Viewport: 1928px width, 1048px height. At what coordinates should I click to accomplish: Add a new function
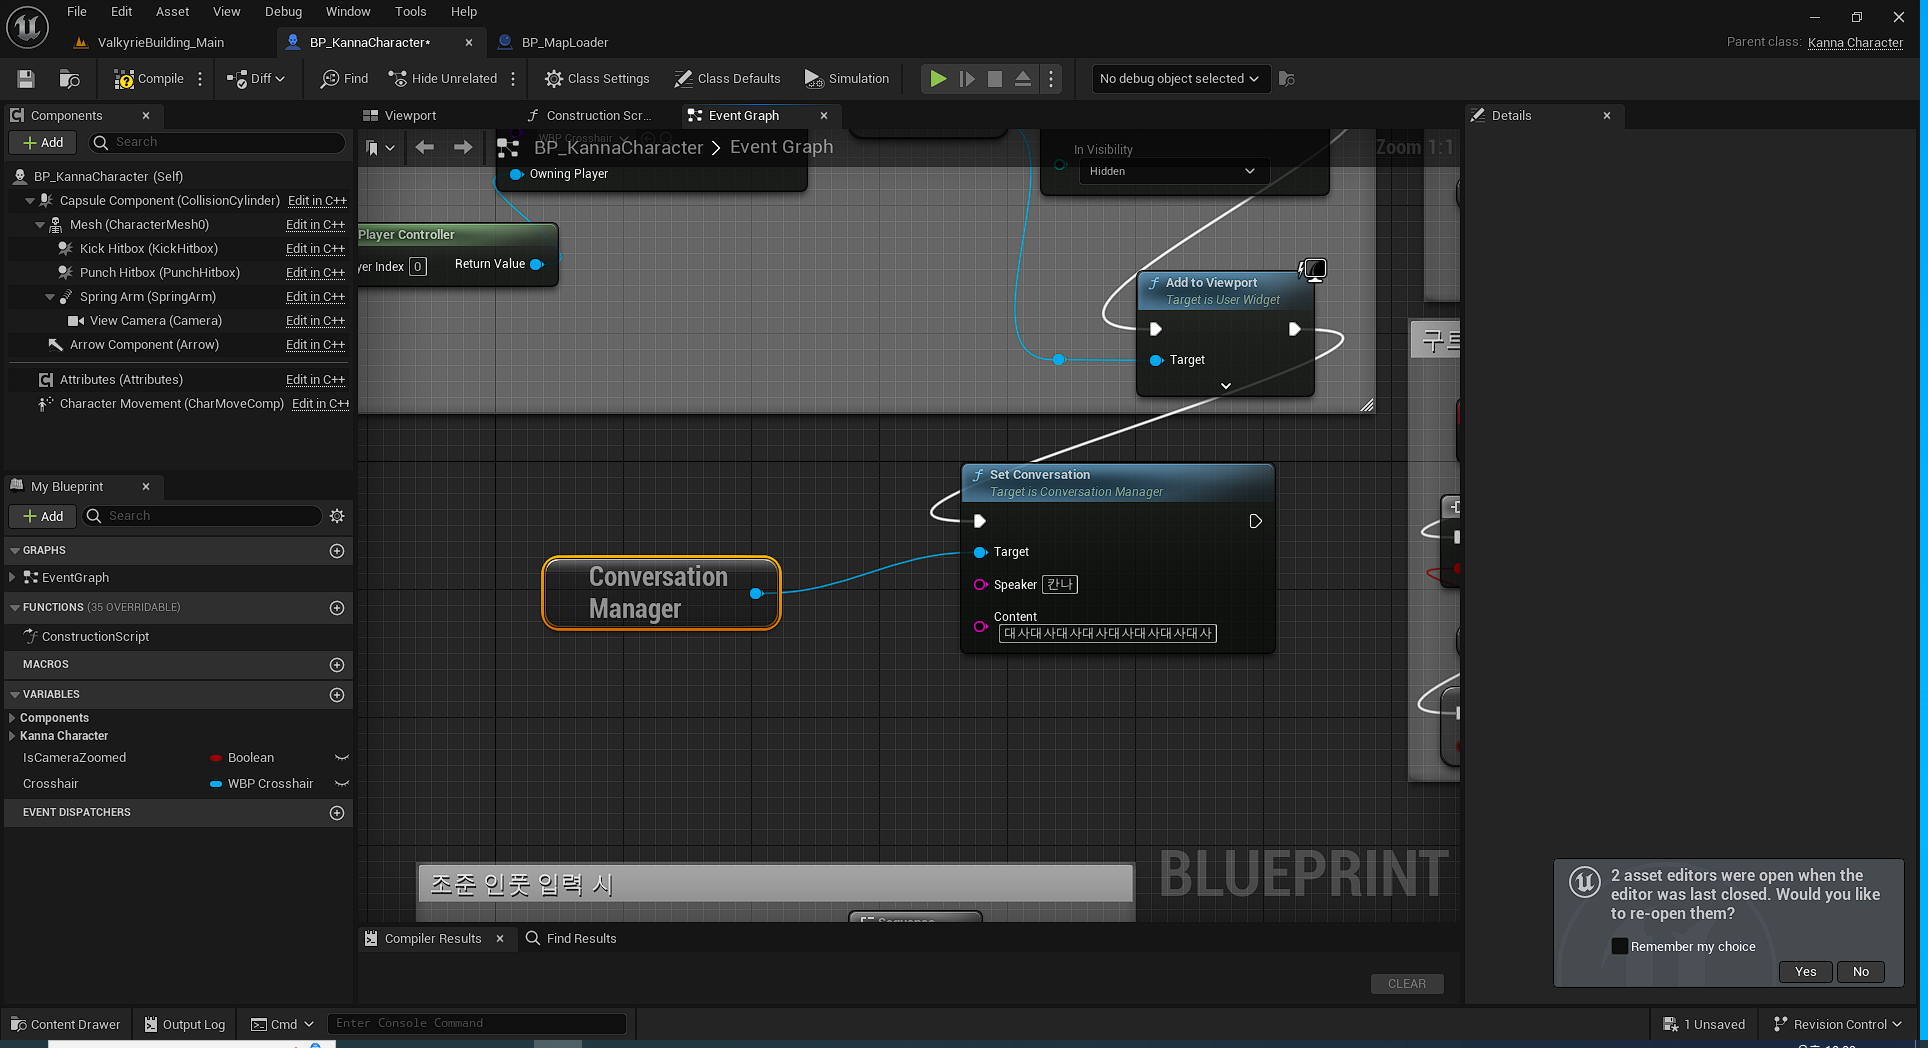click(x=337, y=608)
